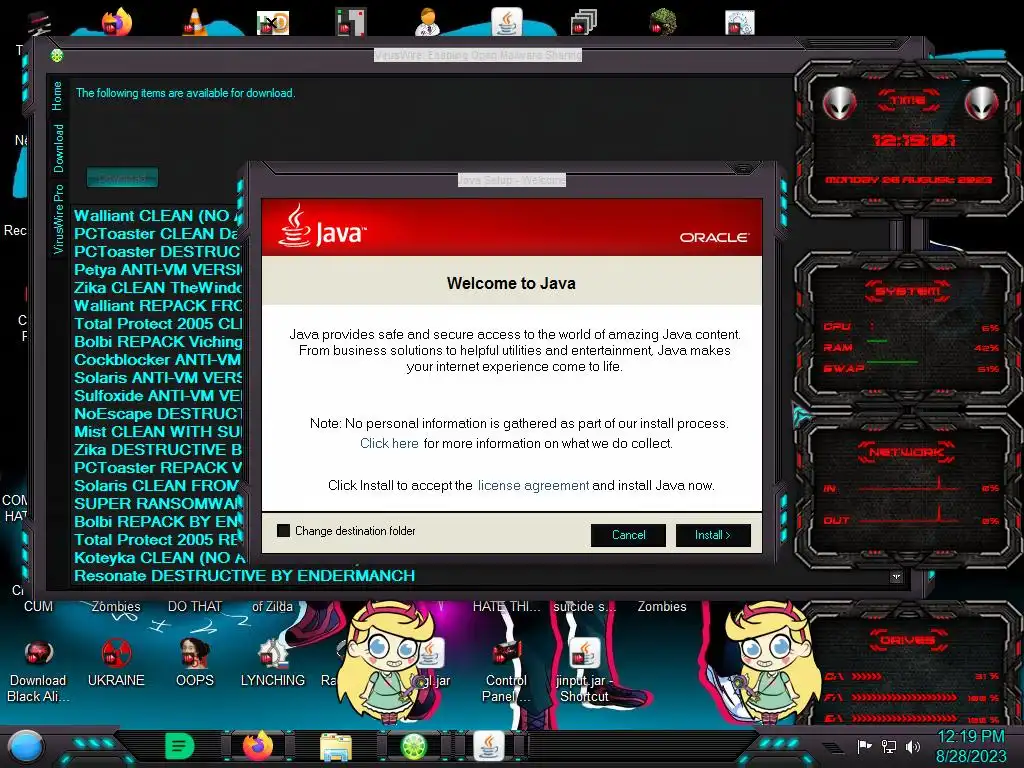
Task: Click the dimmed Download button in VirusWire
Action: [x=122, y=178]
